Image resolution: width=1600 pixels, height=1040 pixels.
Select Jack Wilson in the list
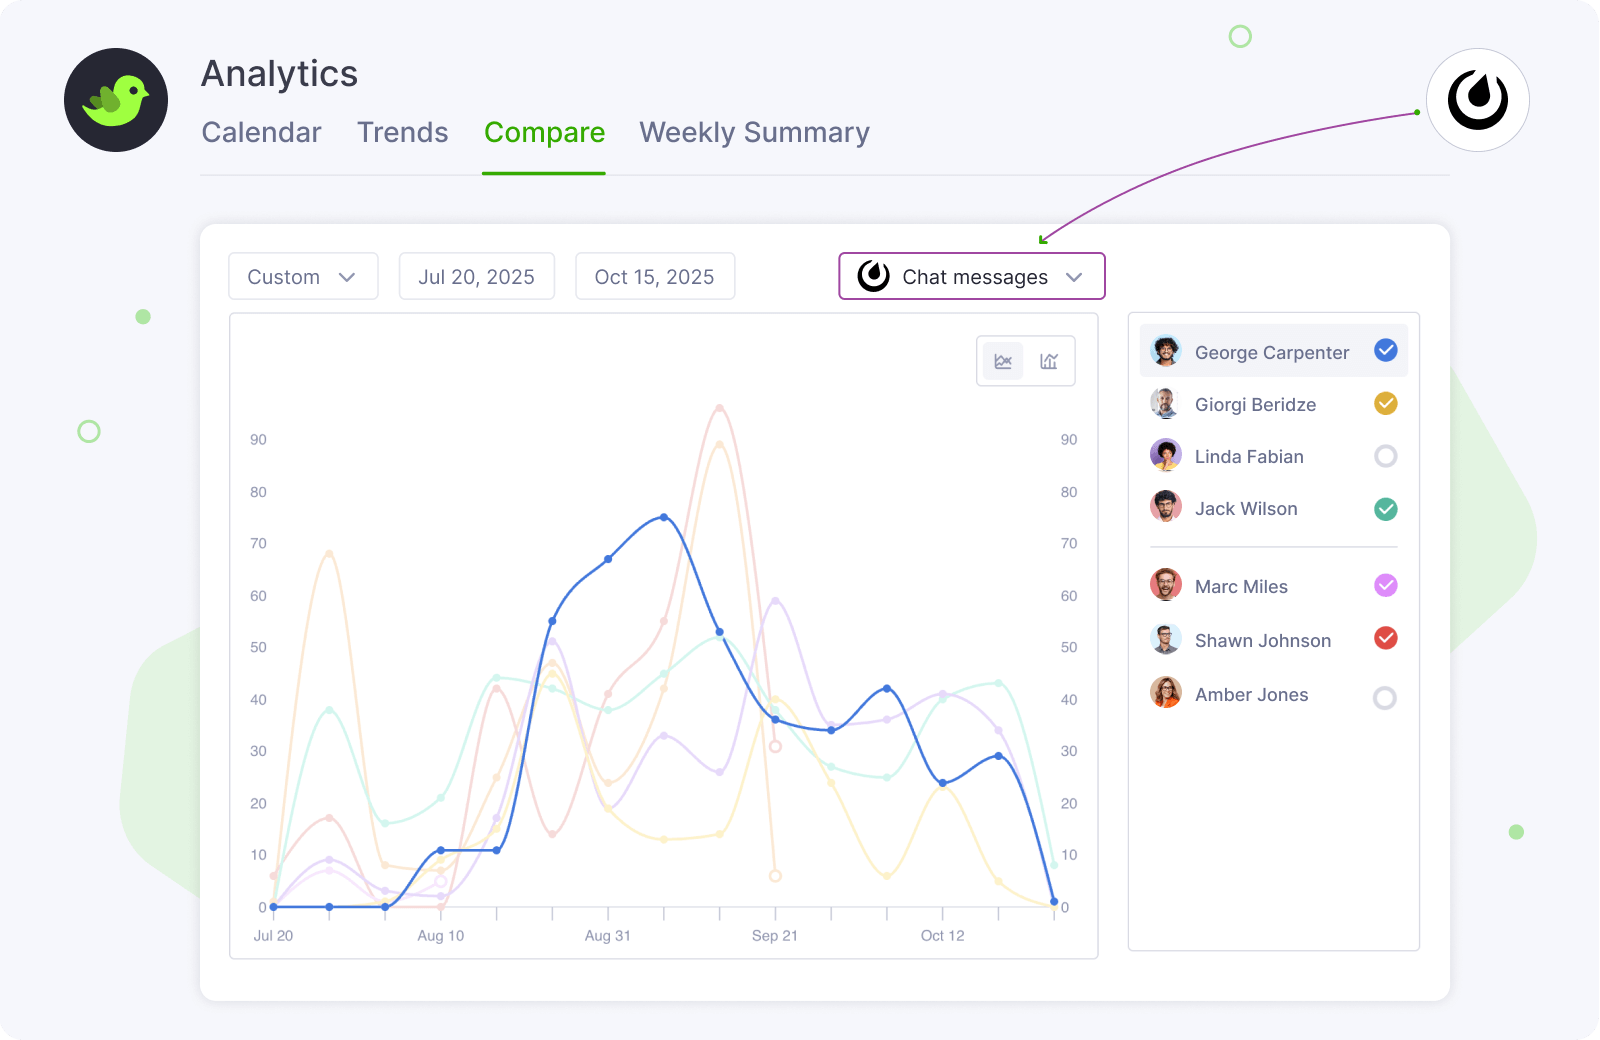click(1245, 509)
